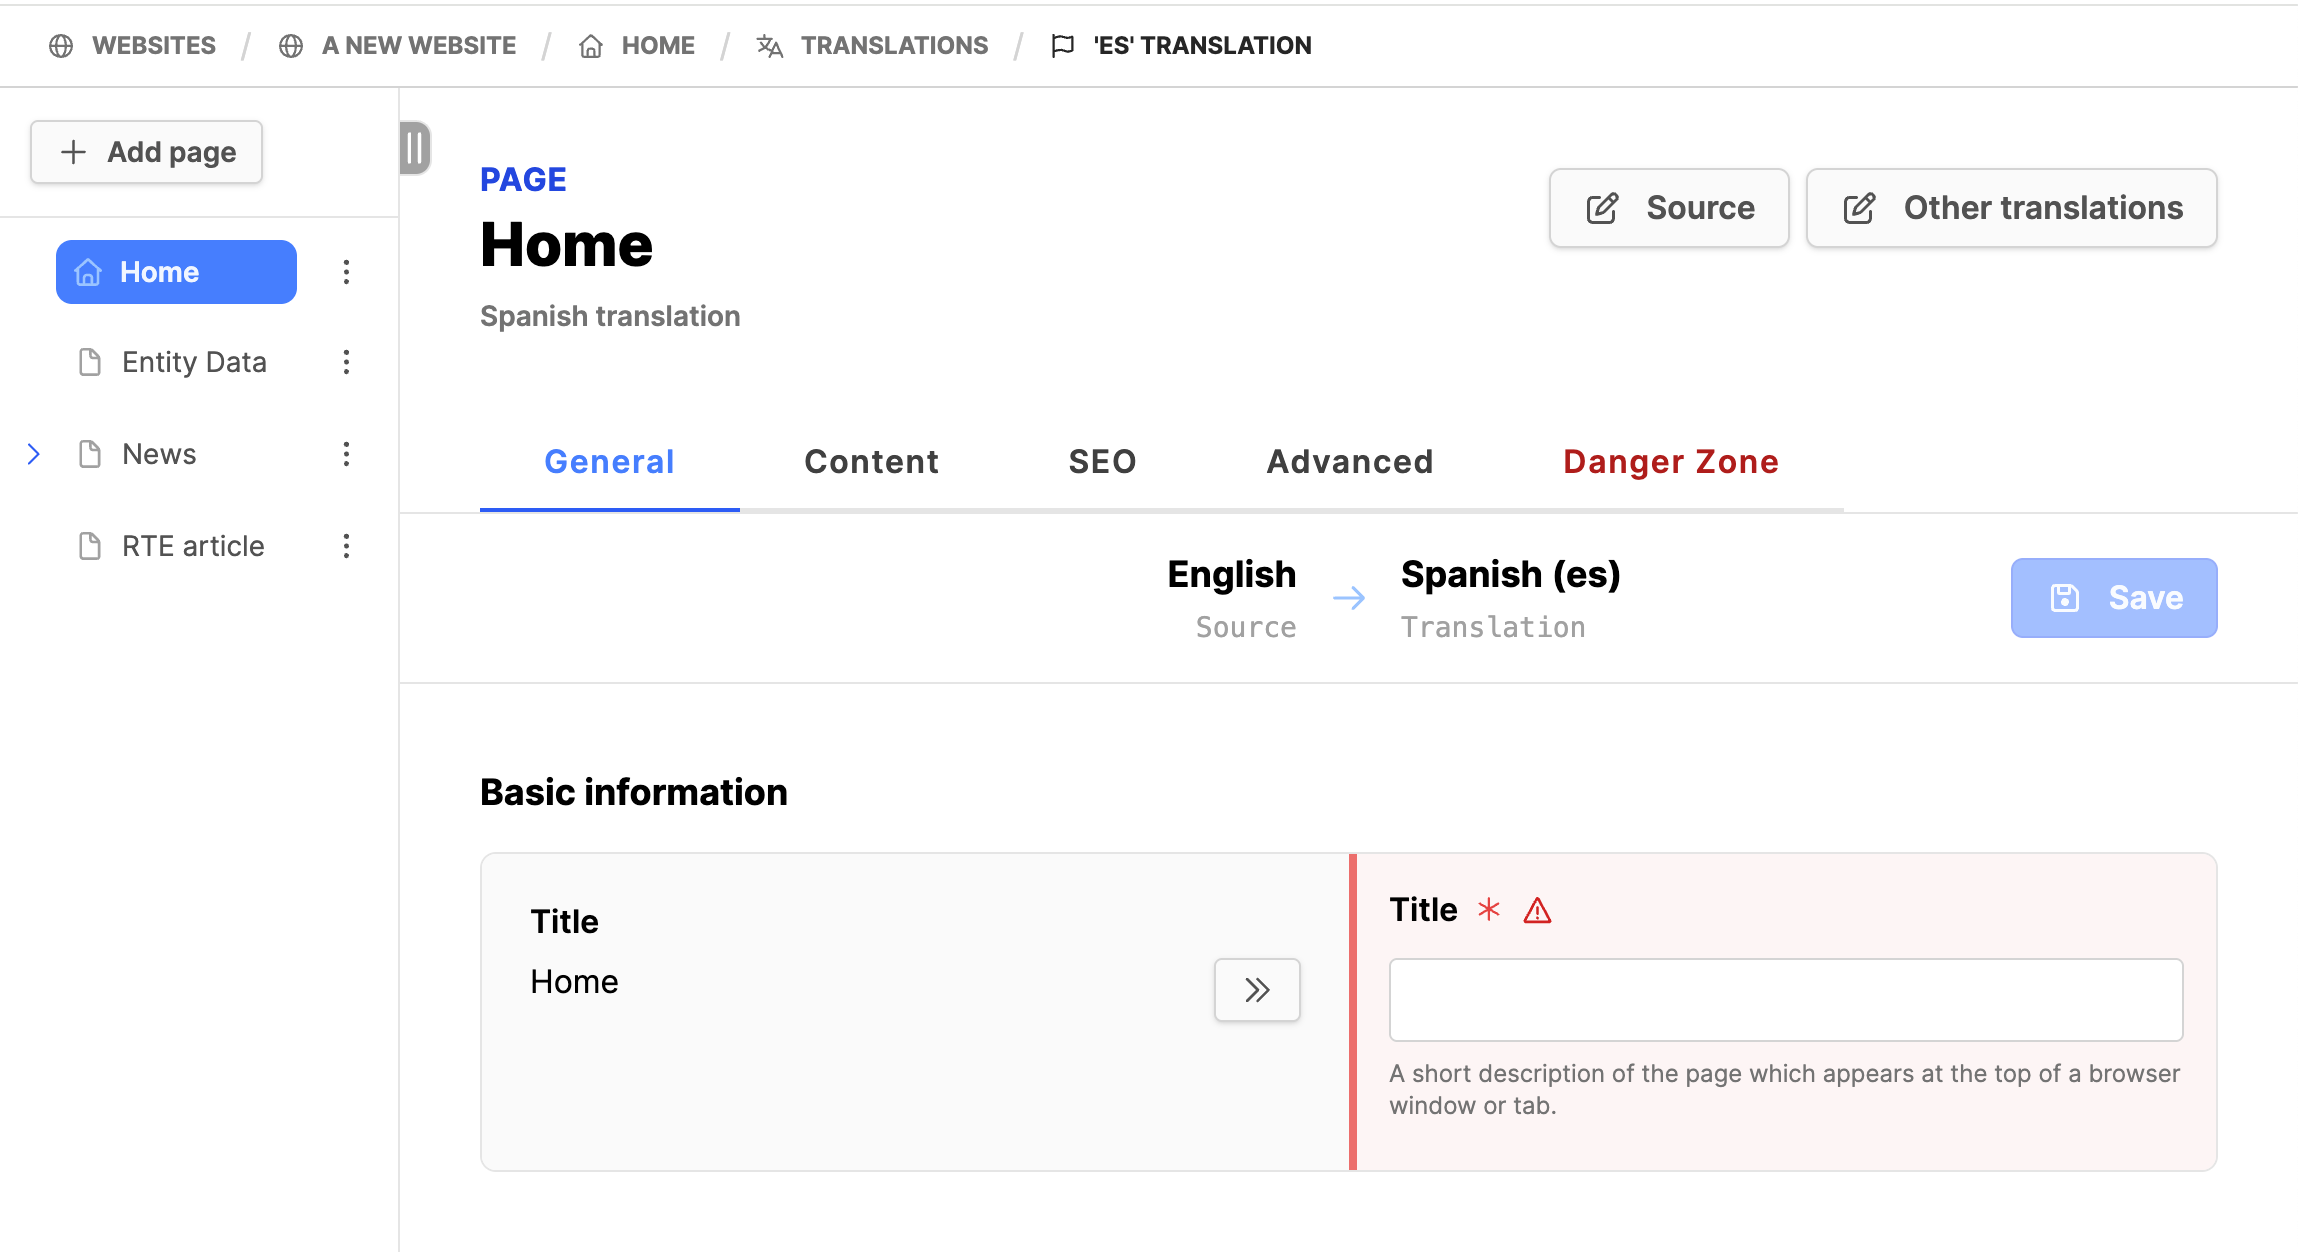
Task: Focus the Spanish Title input field
Action: pyautogui.click(x=1785, y=1000)
